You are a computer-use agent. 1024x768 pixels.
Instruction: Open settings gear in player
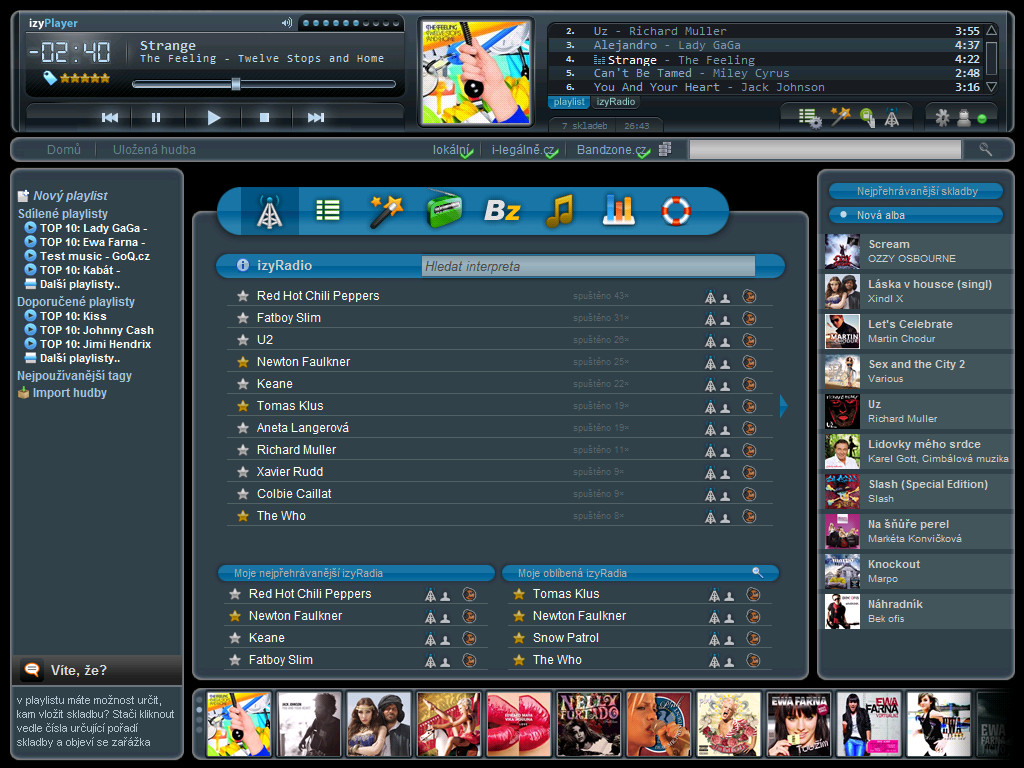(942, 118)
